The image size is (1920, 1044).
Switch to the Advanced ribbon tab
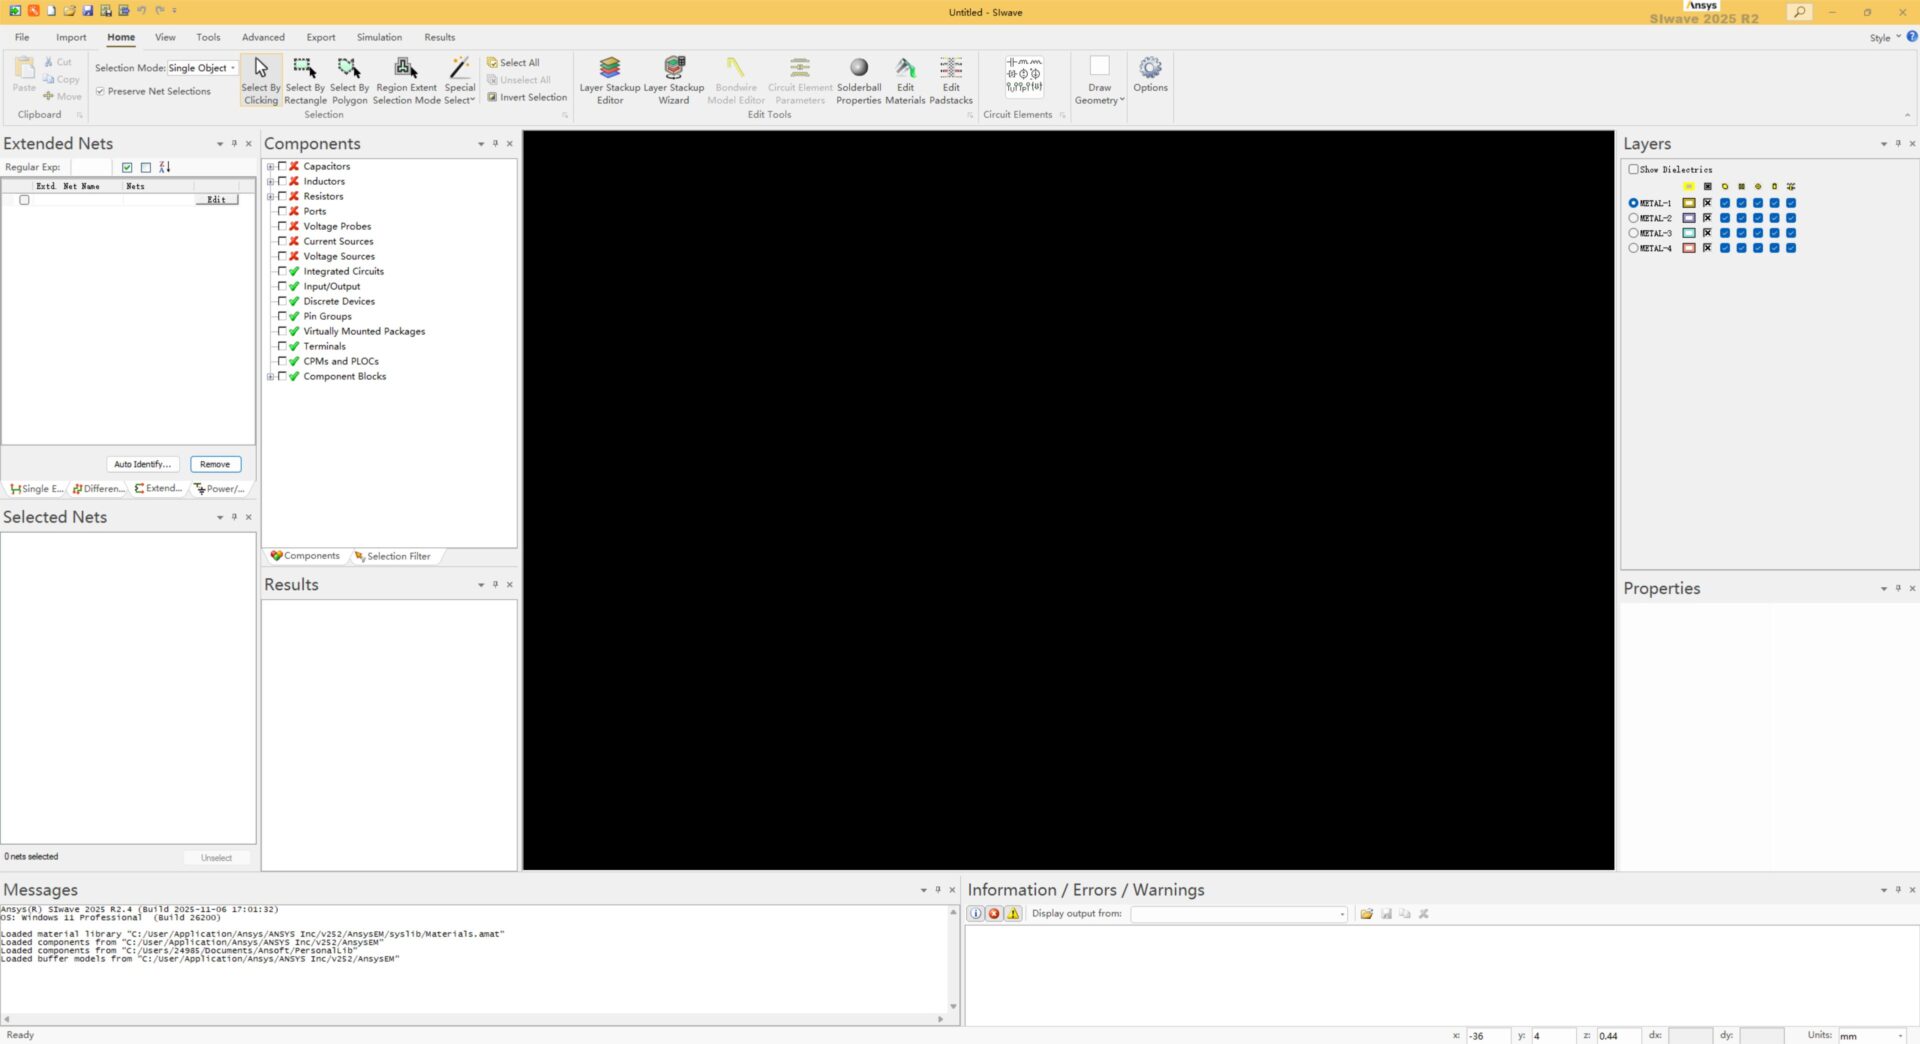263,37
